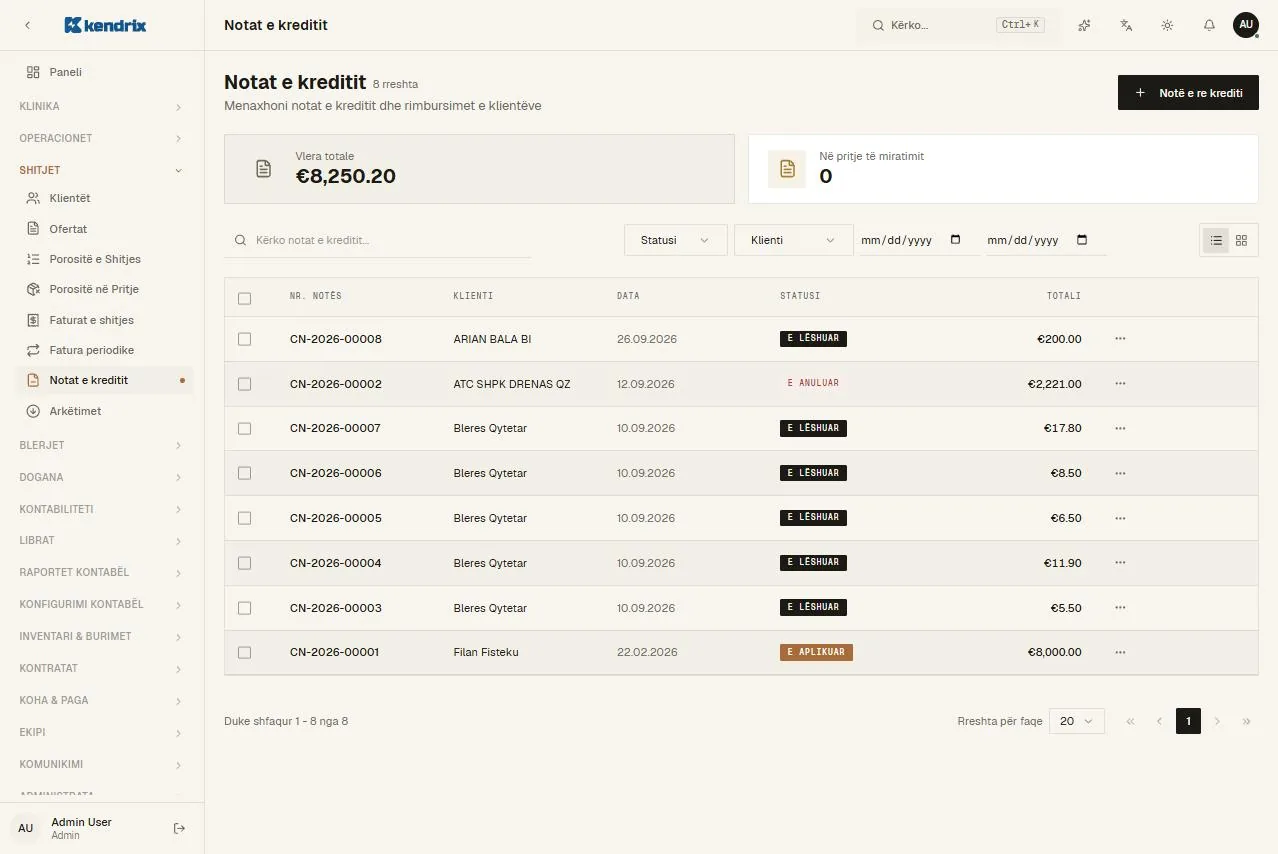The width and height of the screenshot is (1278, 854).
Task: Expand the KLINIKA sidebar section
Action: [x=102, y=106]
